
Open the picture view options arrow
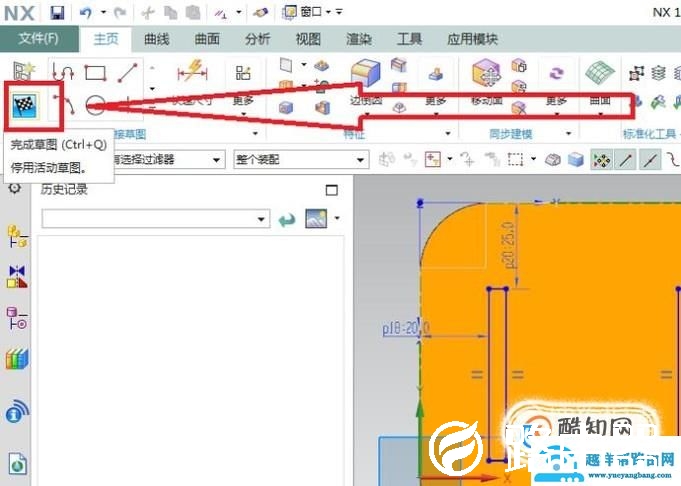click(337, 218)
